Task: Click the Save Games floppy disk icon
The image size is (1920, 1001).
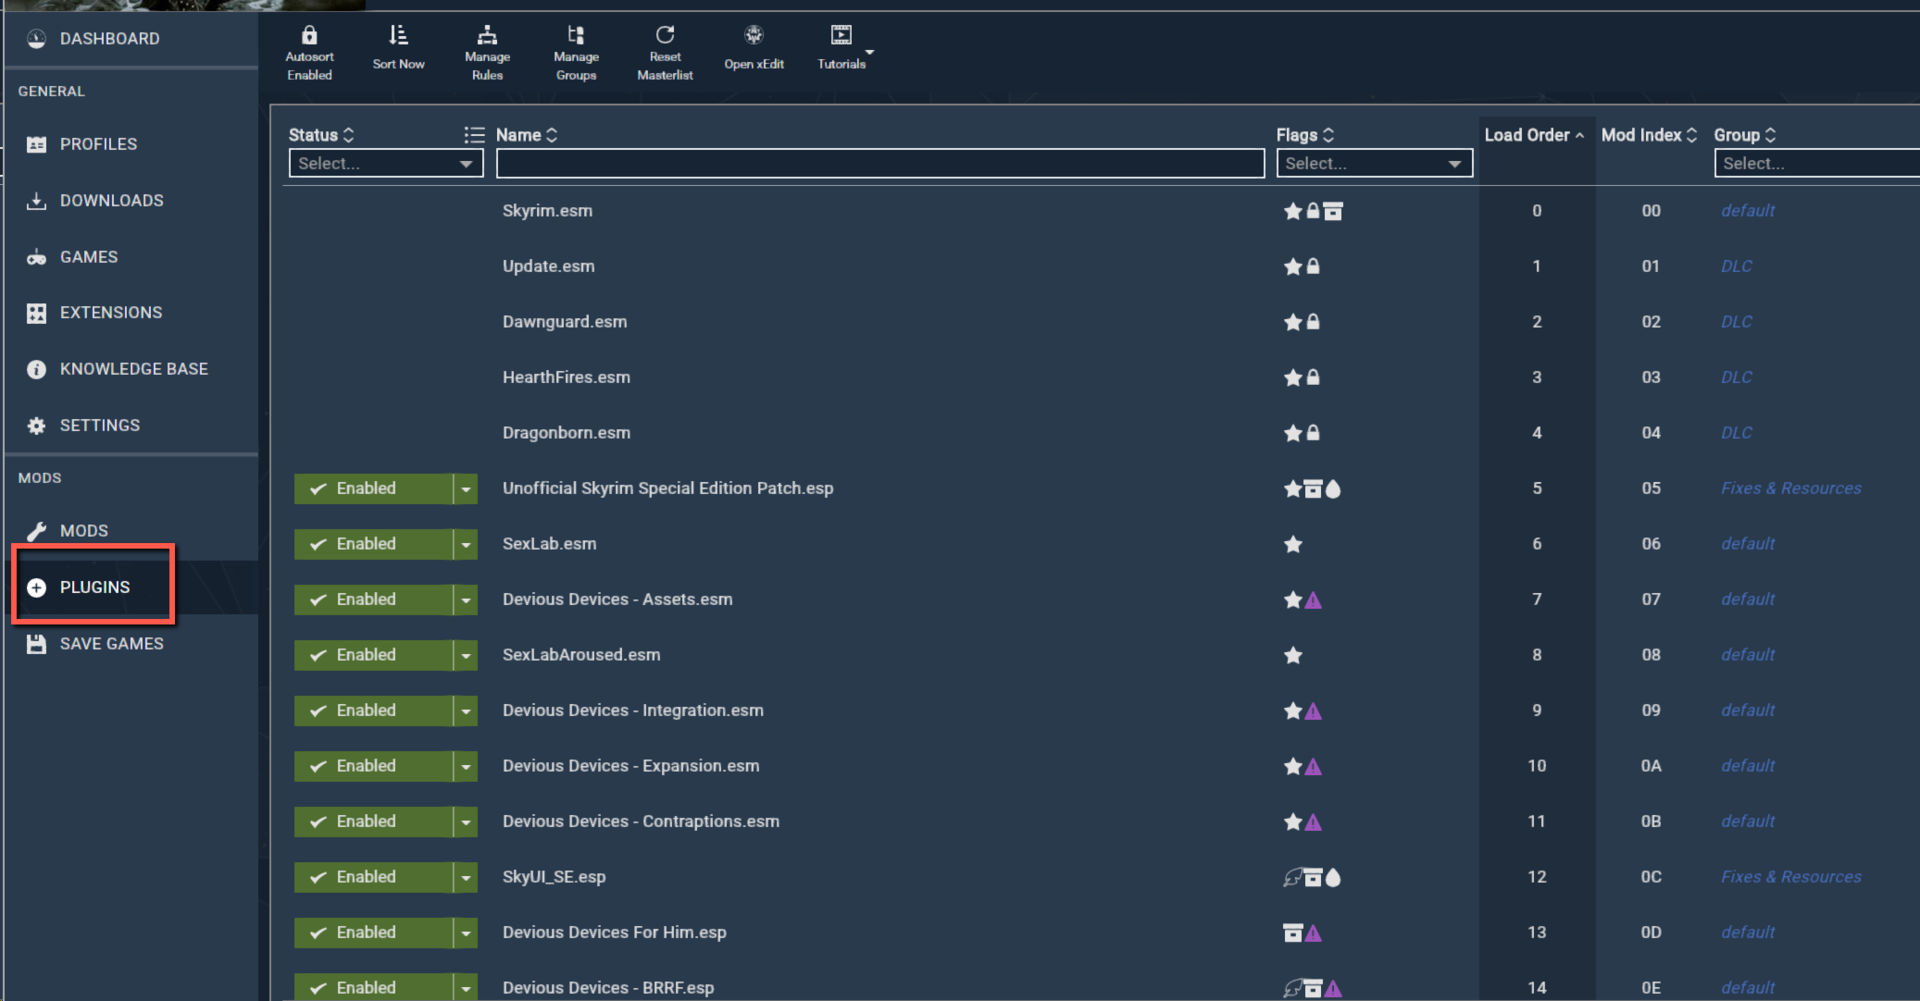Action: (x=36, y=644)
